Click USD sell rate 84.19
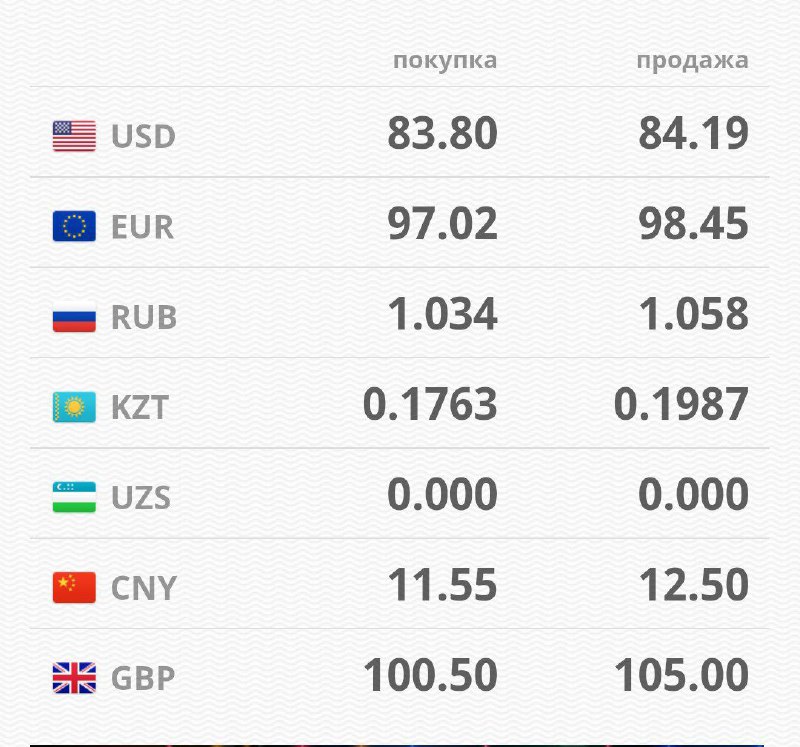This screenshot has width=800, height=747. tap(693, 134)
